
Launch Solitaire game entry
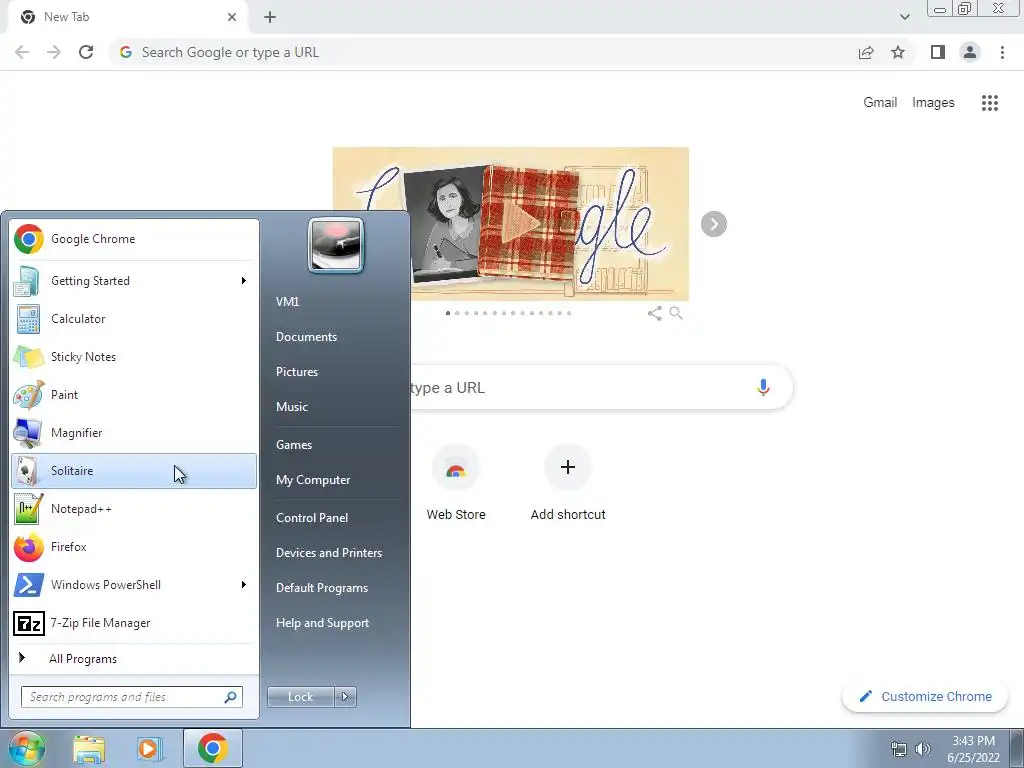tap(134, 471)
